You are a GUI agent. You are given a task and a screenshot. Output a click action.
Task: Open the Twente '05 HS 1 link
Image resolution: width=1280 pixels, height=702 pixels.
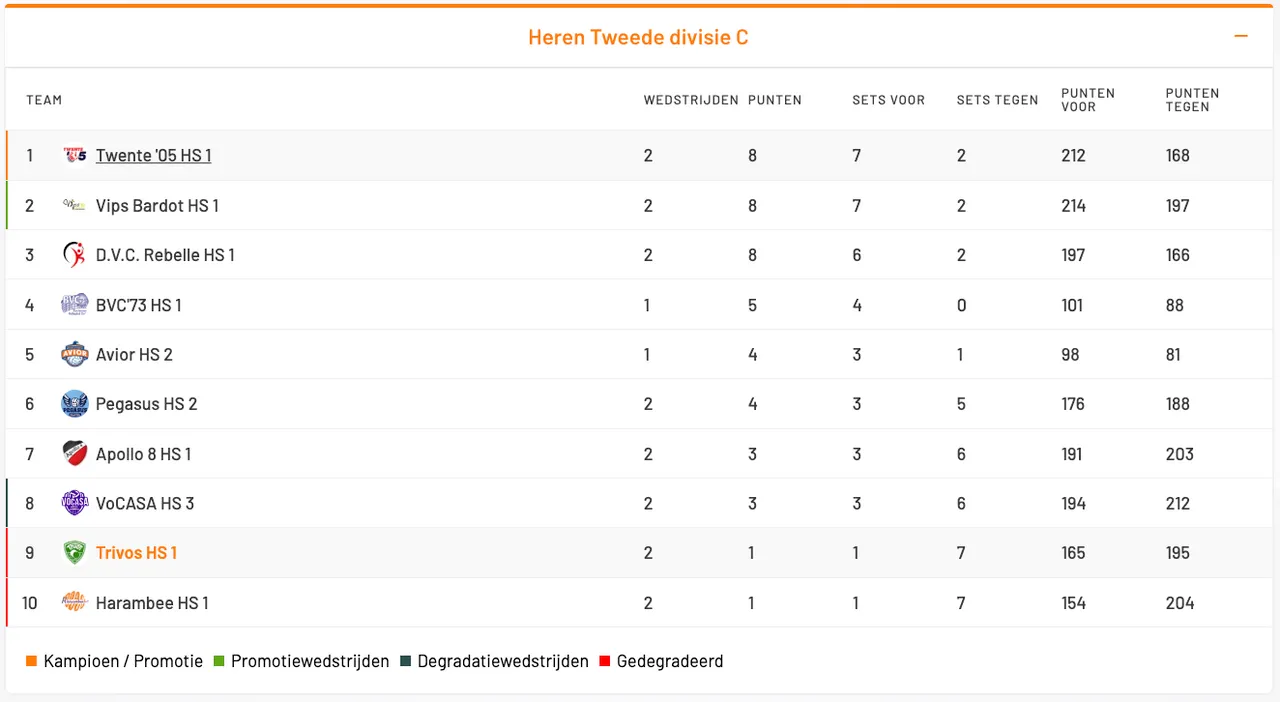tap(153, 156)
